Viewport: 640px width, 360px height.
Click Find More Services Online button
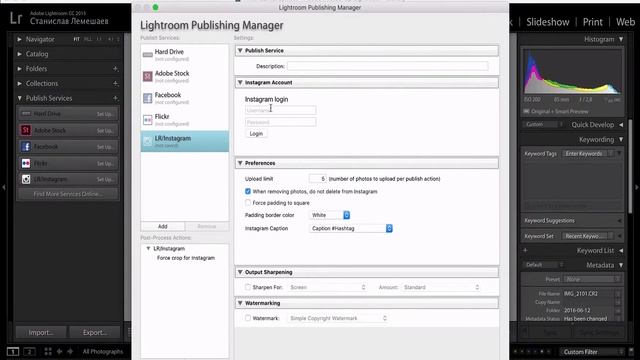(68, 194)
